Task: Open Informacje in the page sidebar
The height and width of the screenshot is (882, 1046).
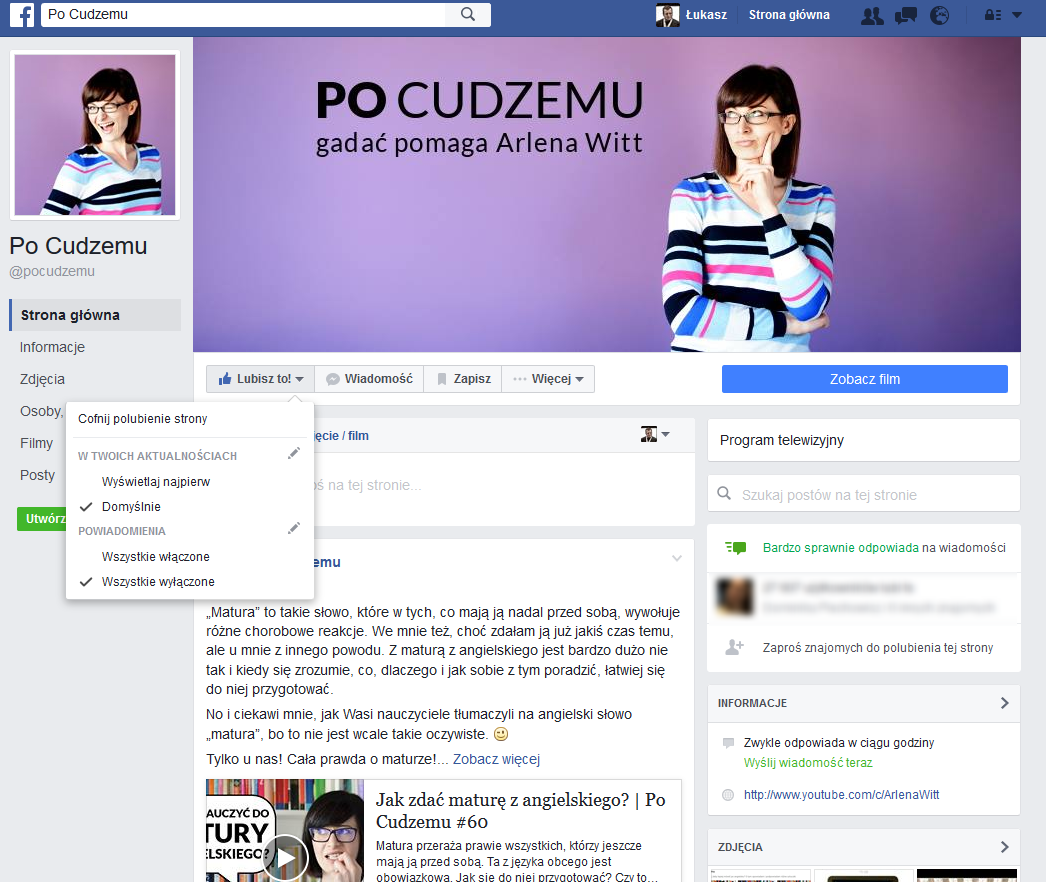Action: tap(52, 347)
